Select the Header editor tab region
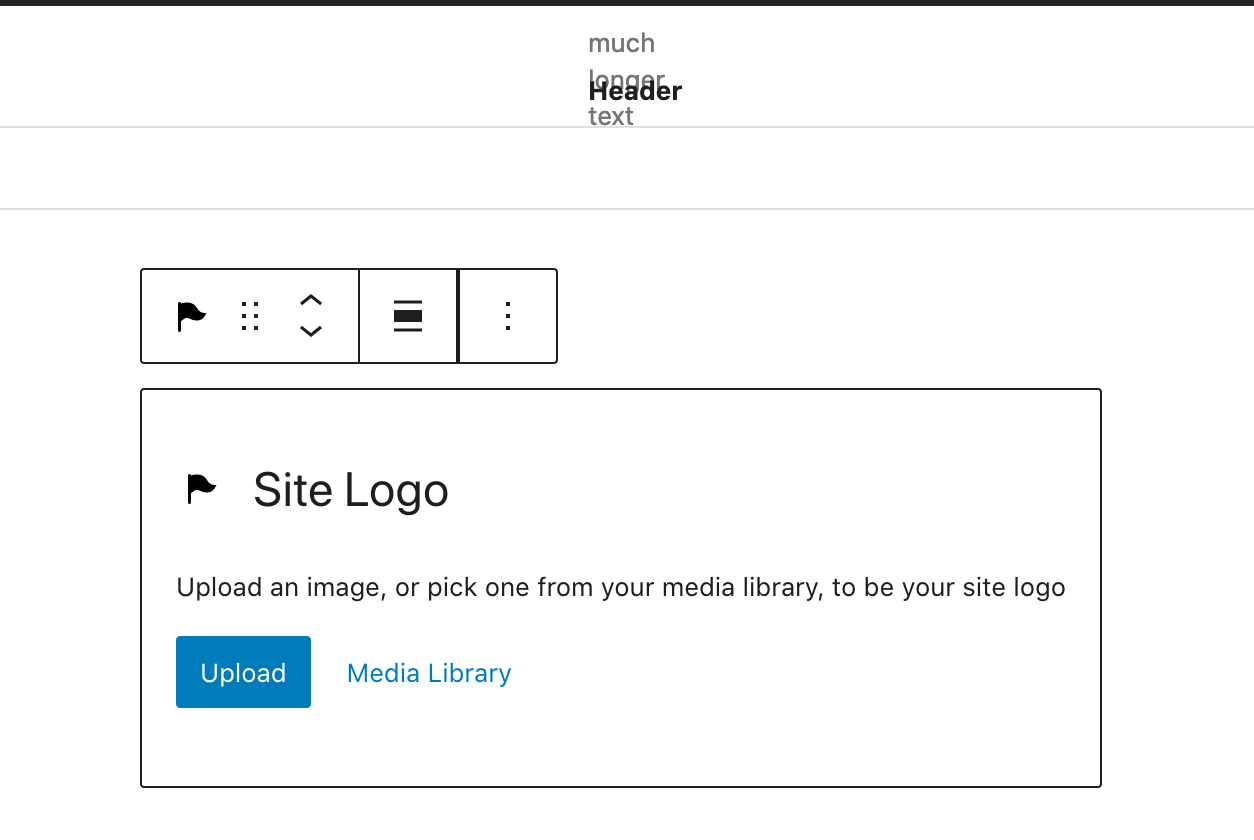The image size is (1254, 840). [635, 91]
